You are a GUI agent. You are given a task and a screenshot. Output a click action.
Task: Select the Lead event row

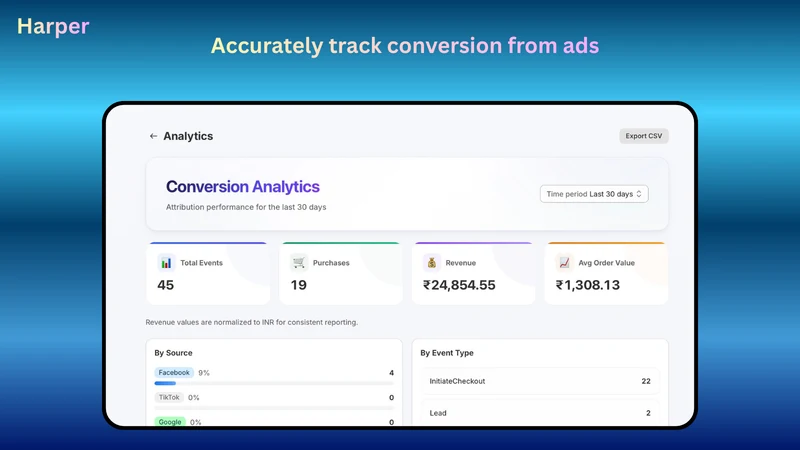click(540, 413)
